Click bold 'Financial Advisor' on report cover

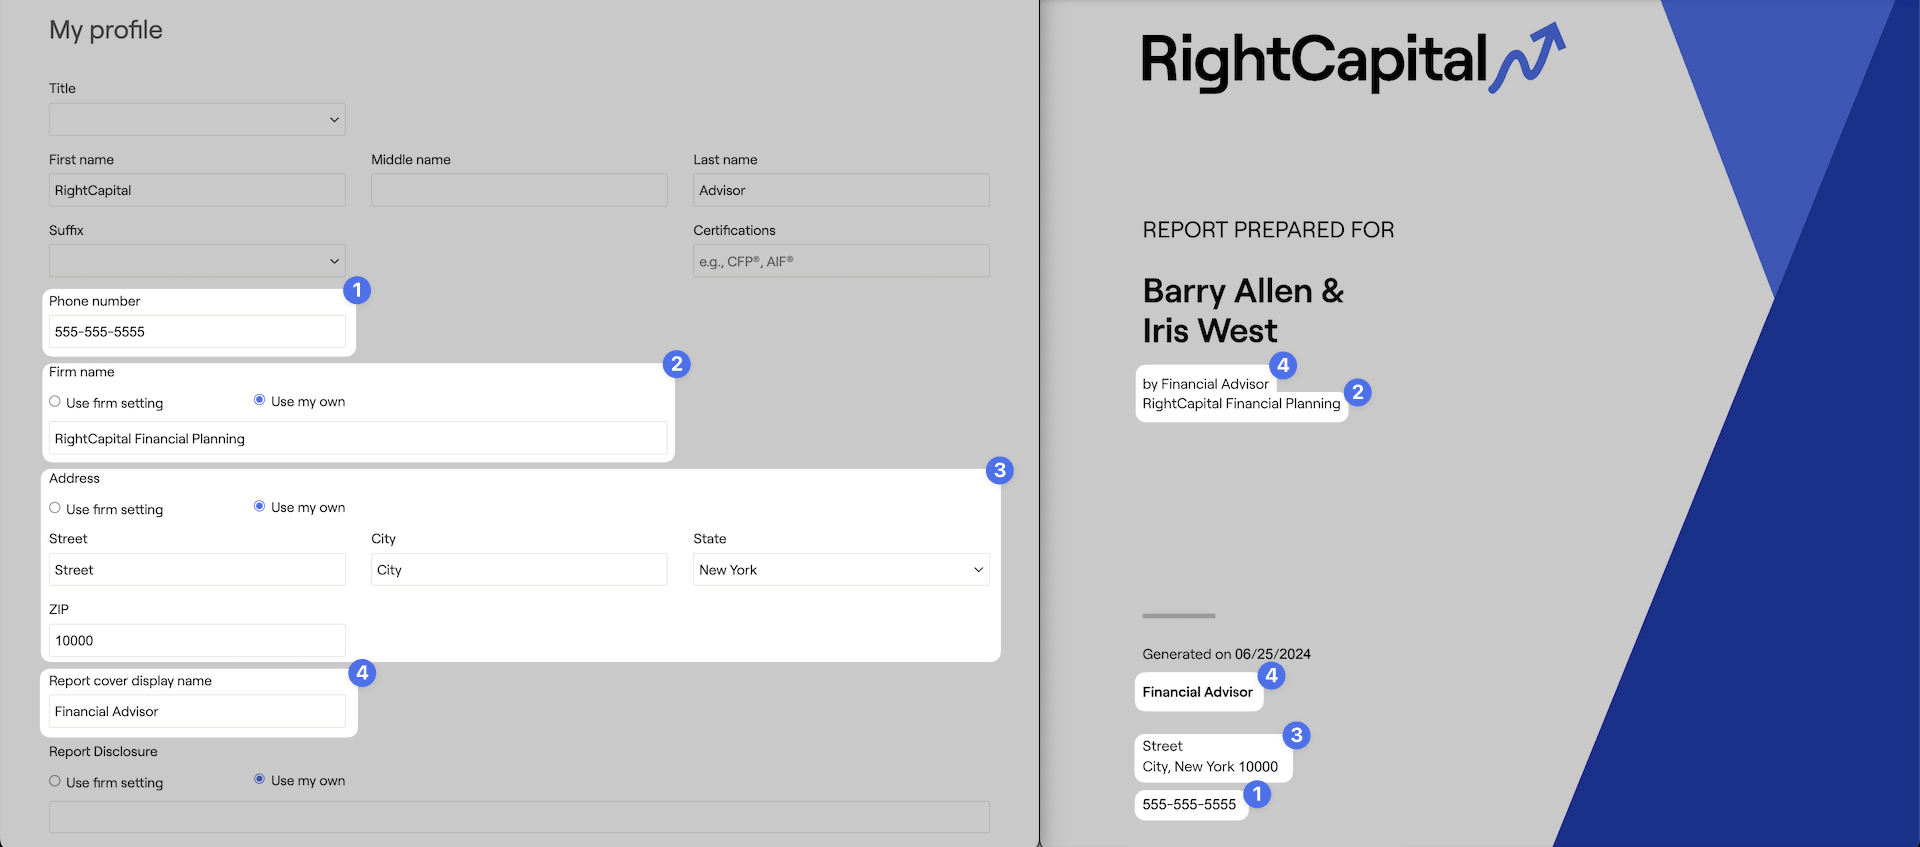[x=1197, y=692]
